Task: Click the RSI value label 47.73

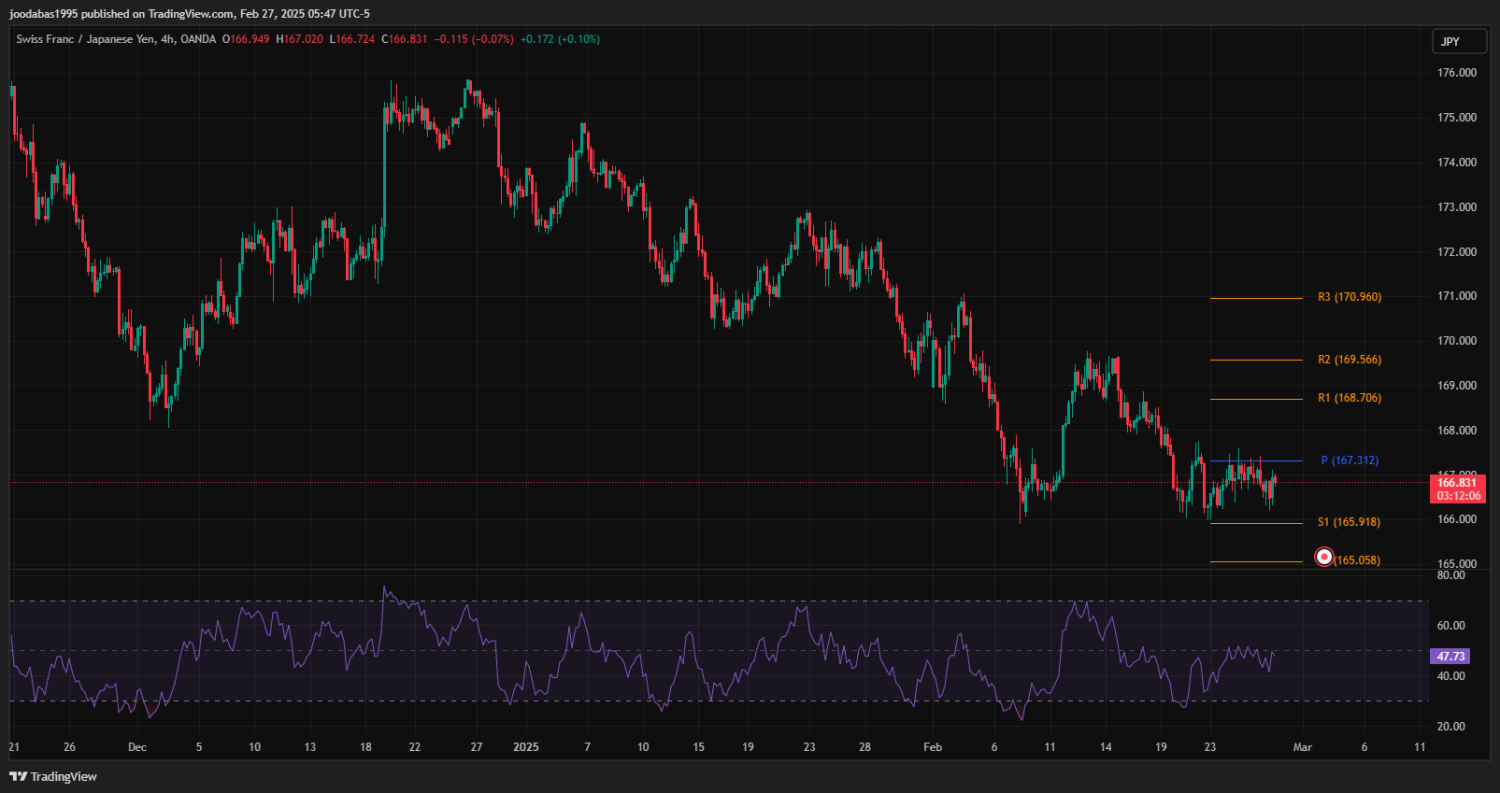Action: 1449,657
